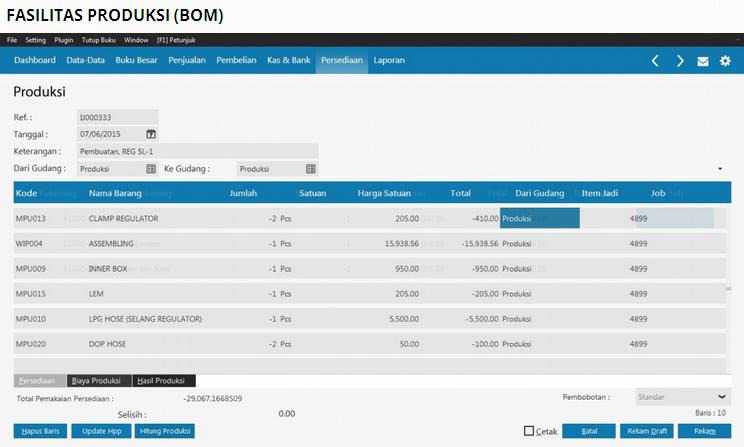The height and width of the screenshot is (447, 744).
Task: Click the Update Hpp button
Action: click(100, 431)
